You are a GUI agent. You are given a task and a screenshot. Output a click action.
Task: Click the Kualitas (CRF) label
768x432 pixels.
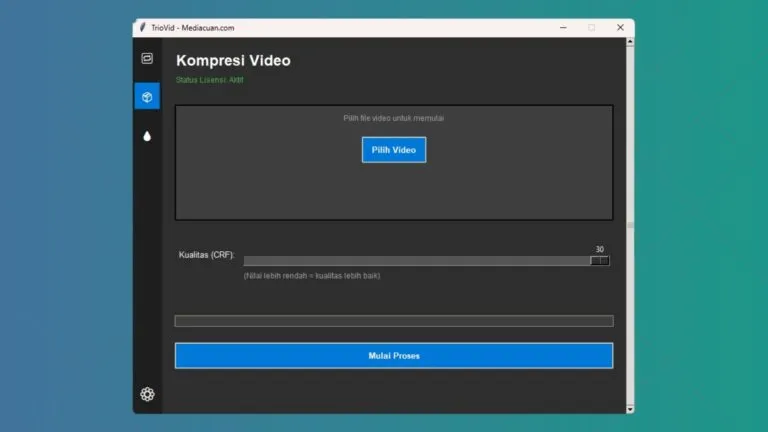pyautogui.click(x=207, y=255)
